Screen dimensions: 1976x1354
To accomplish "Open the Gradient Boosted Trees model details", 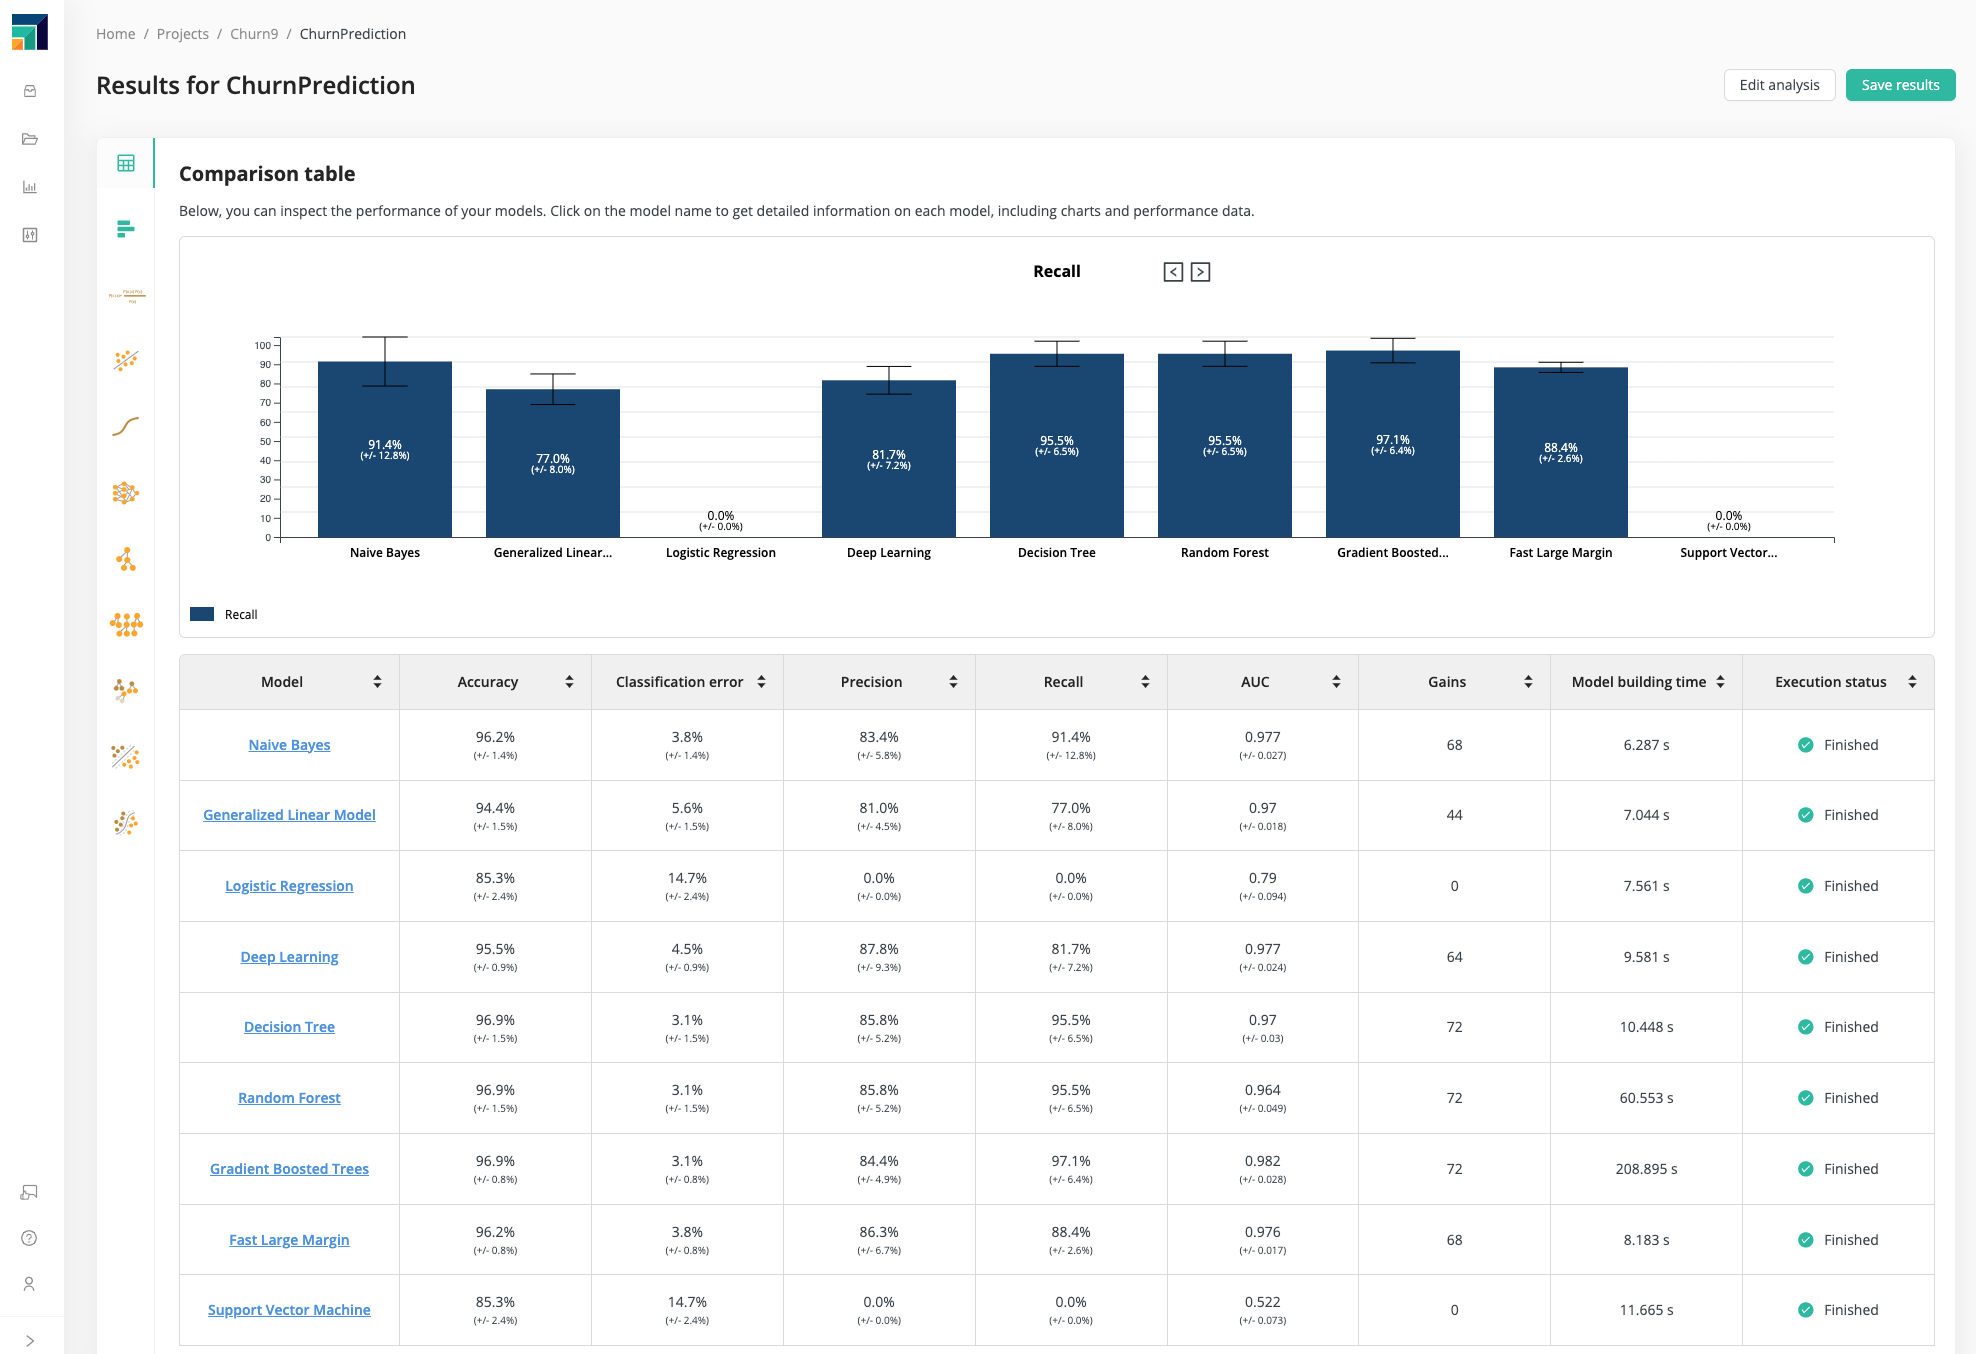I will click(288, 1168).
